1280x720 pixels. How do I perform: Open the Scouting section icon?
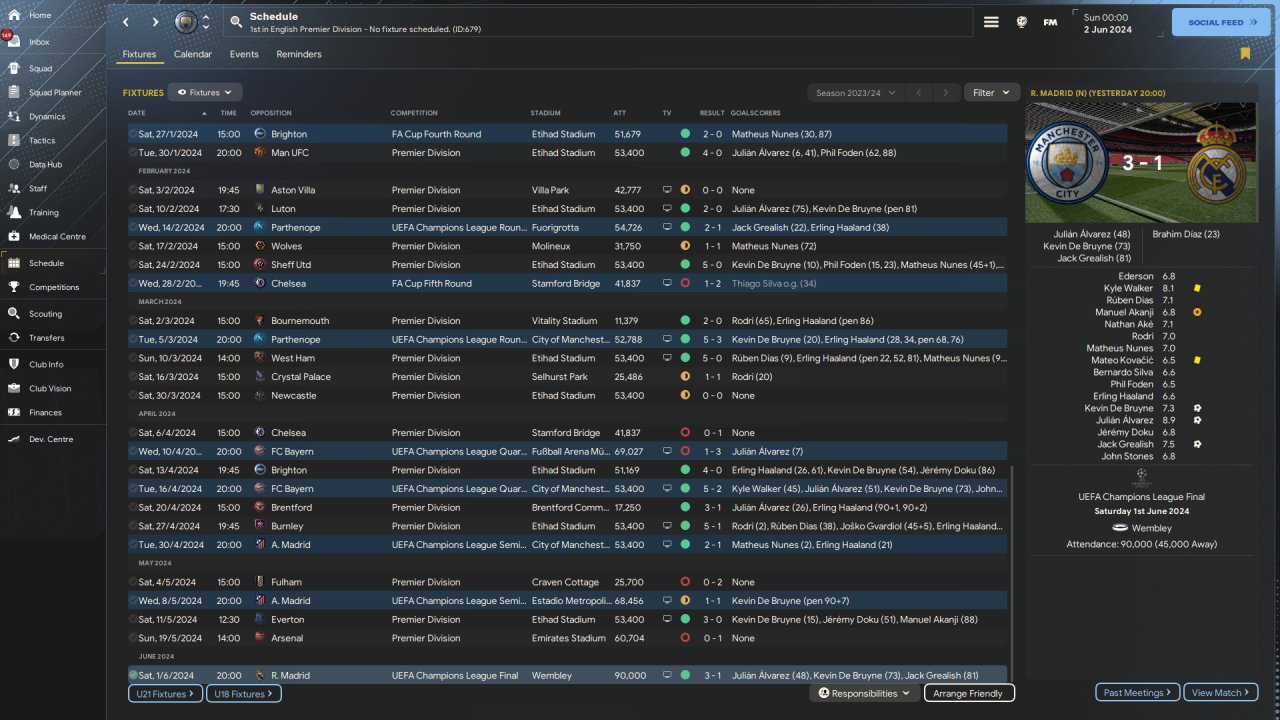click(14, 313)
